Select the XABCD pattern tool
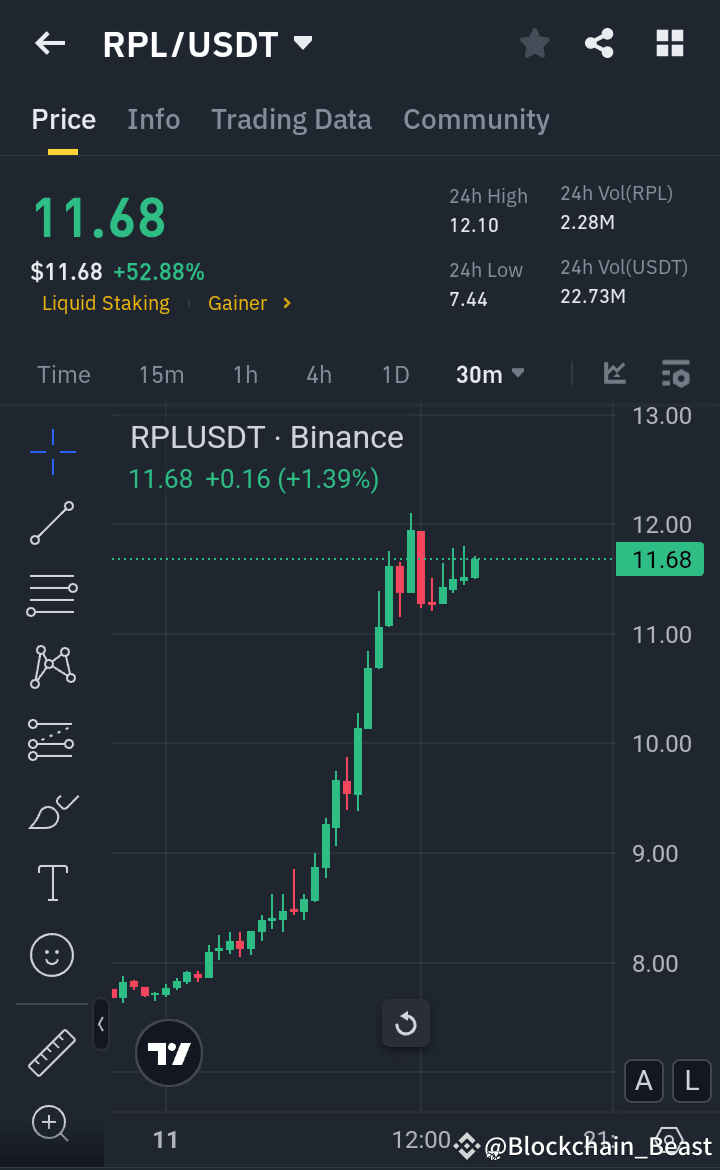Image resolution: width=720 pixels, height=1170 pixels. pos(52,666)
